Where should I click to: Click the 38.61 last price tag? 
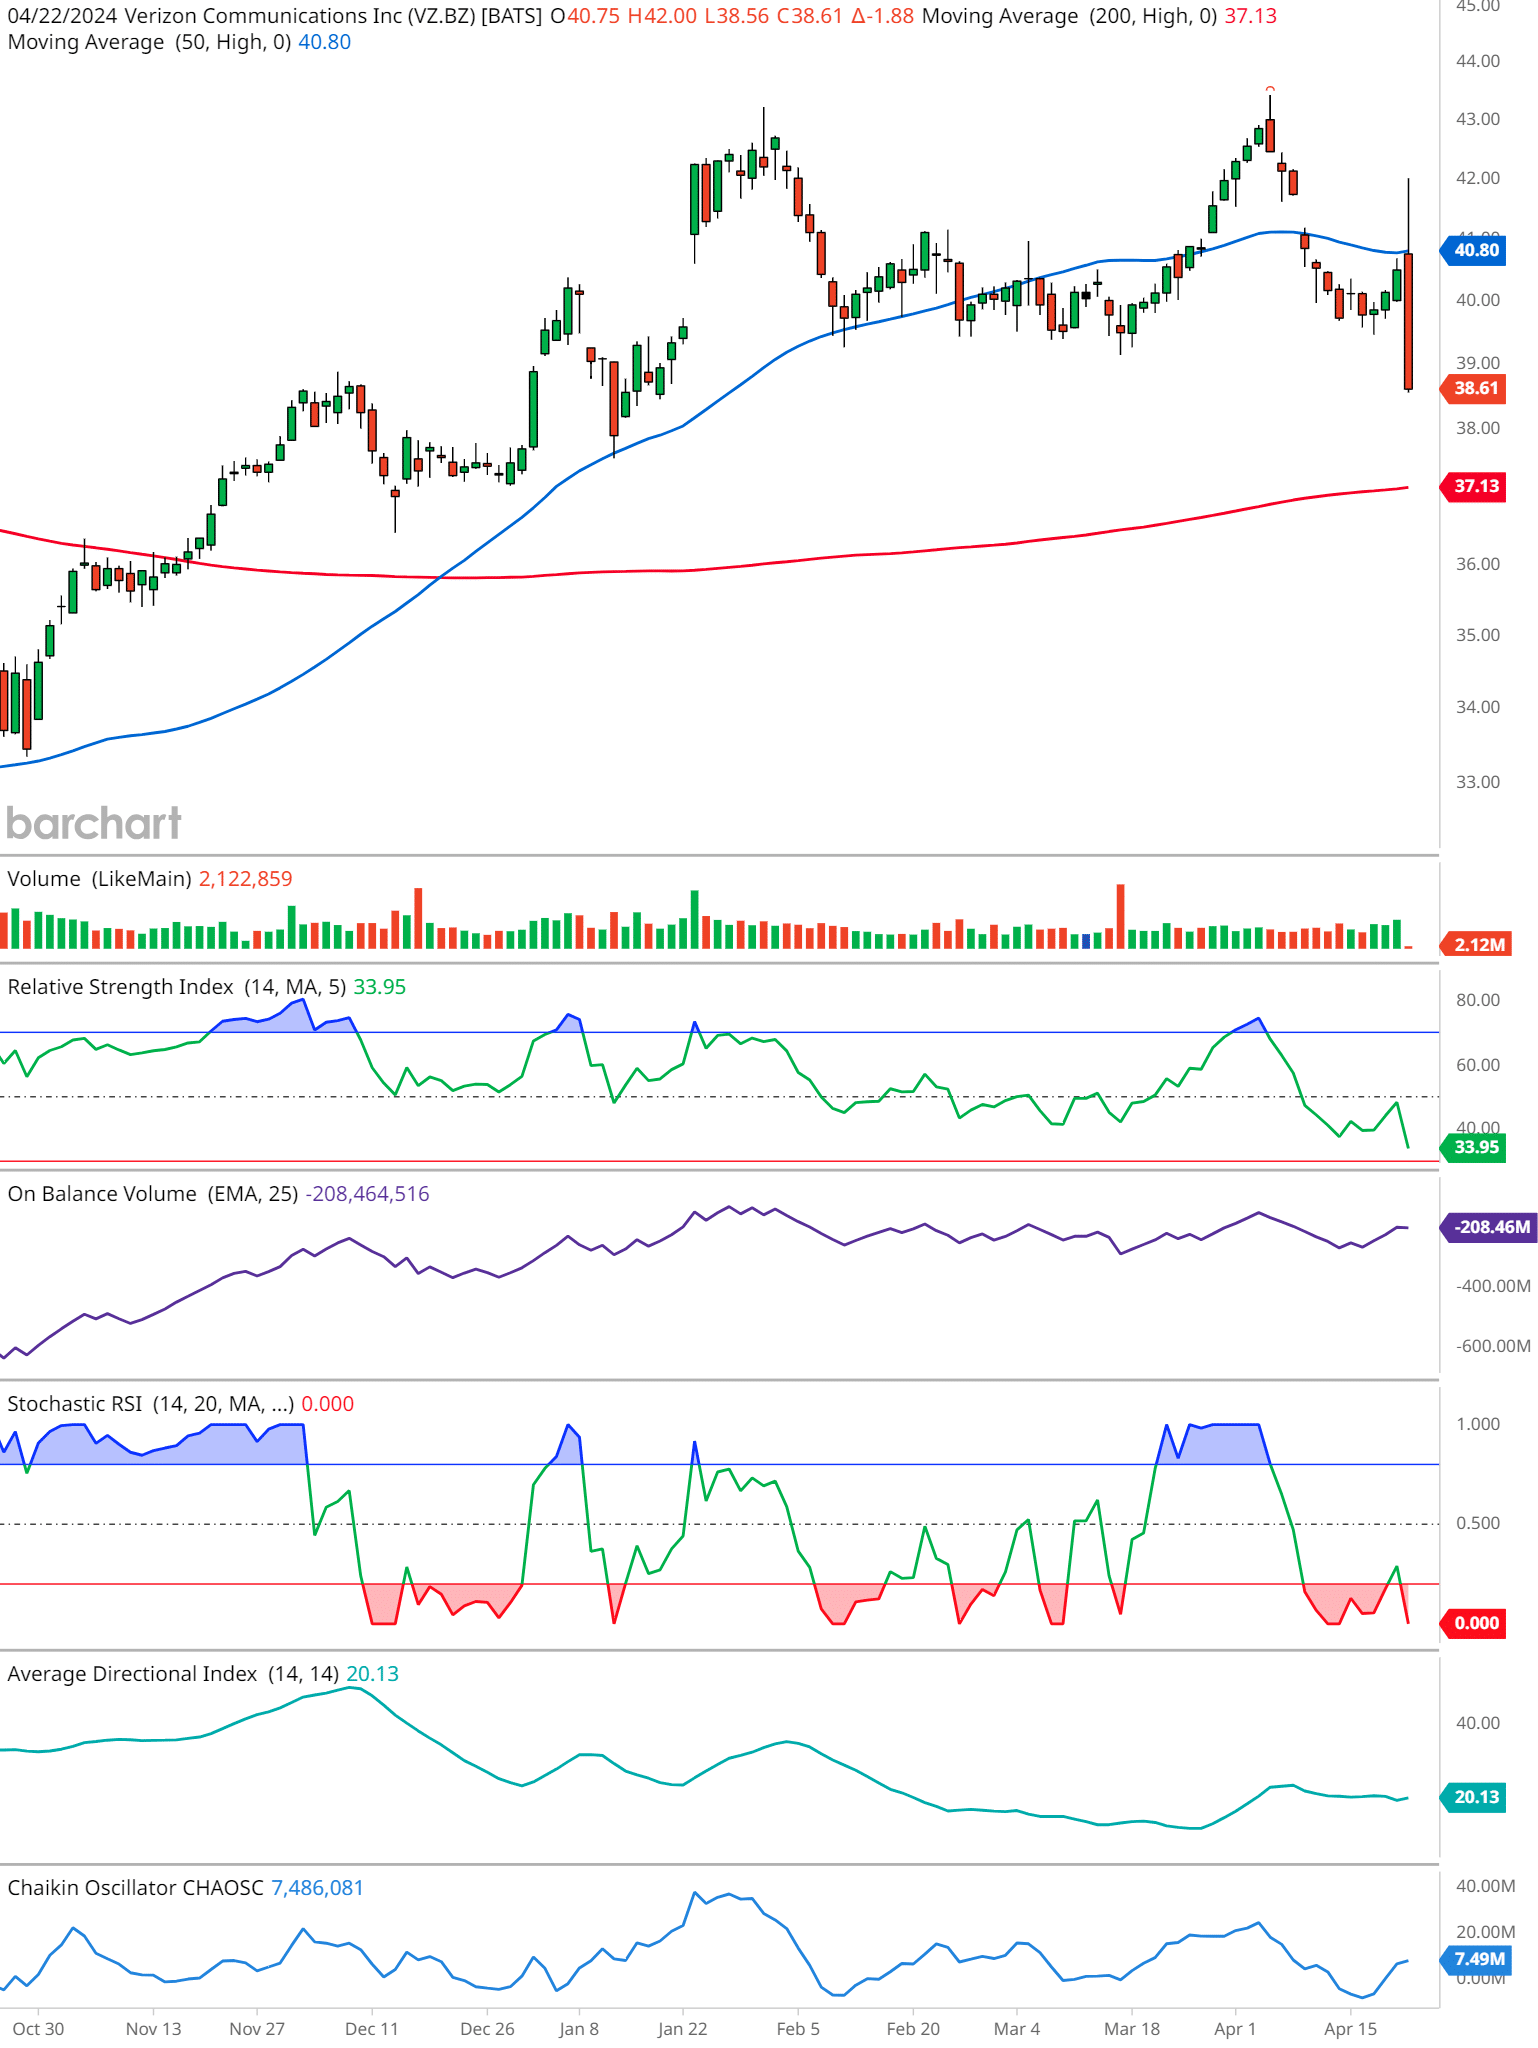click(1474, 388)
